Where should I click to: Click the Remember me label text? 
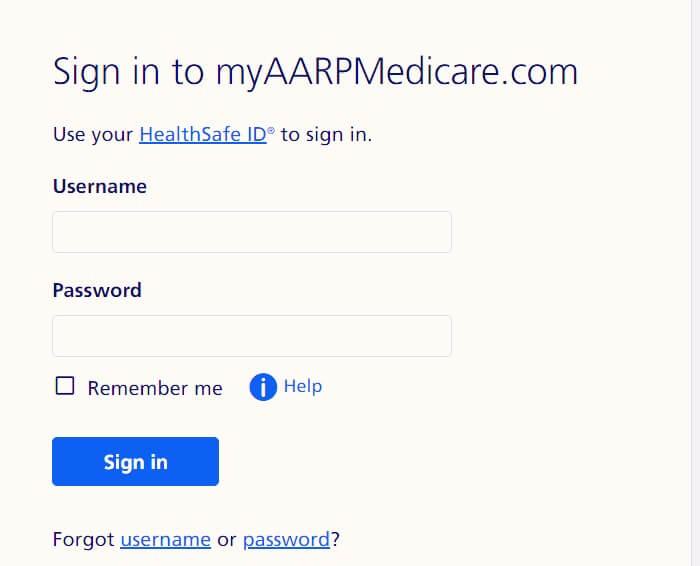155,388
